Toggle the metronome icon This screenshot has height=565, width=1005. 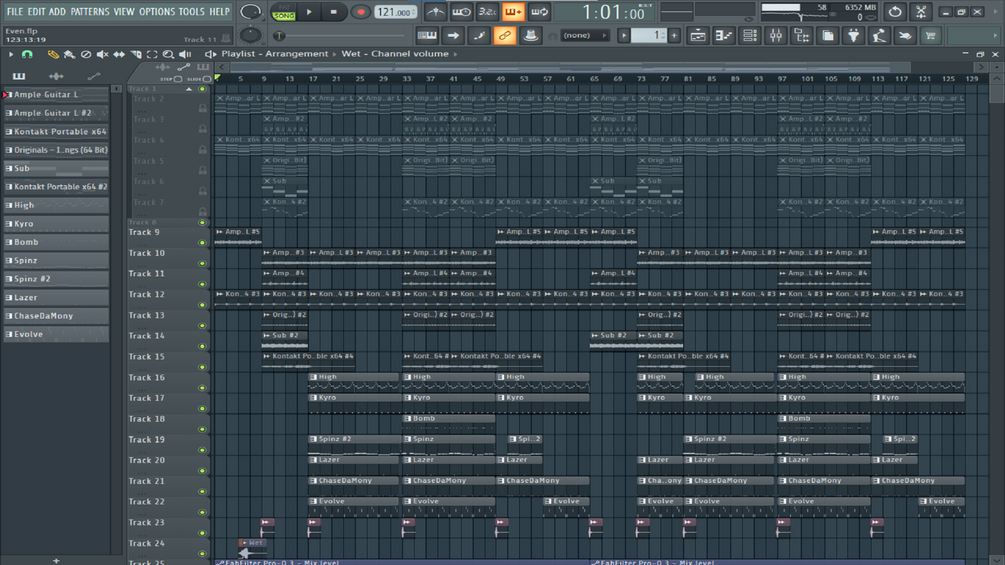(x=435, y=12)
